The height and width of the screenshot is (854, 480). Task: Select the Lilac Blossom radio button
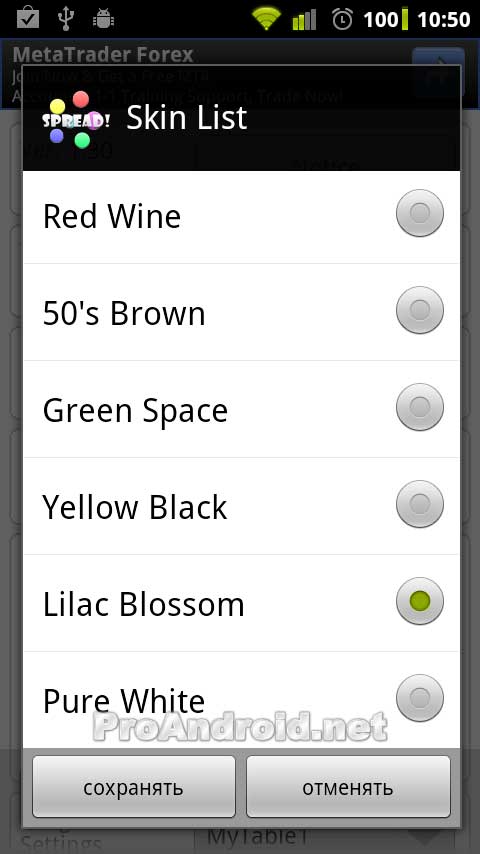click(420, 601)
